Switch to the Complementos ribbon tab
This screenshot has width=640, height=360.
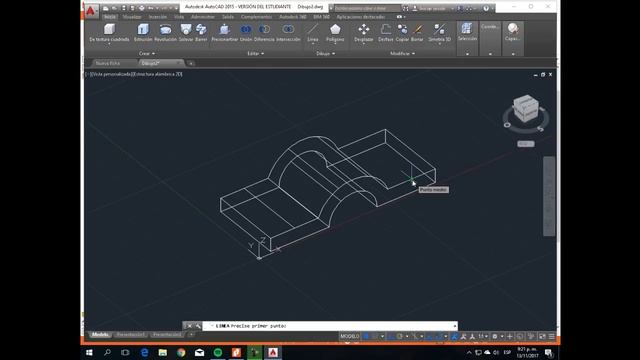click(x=256, y=17)
